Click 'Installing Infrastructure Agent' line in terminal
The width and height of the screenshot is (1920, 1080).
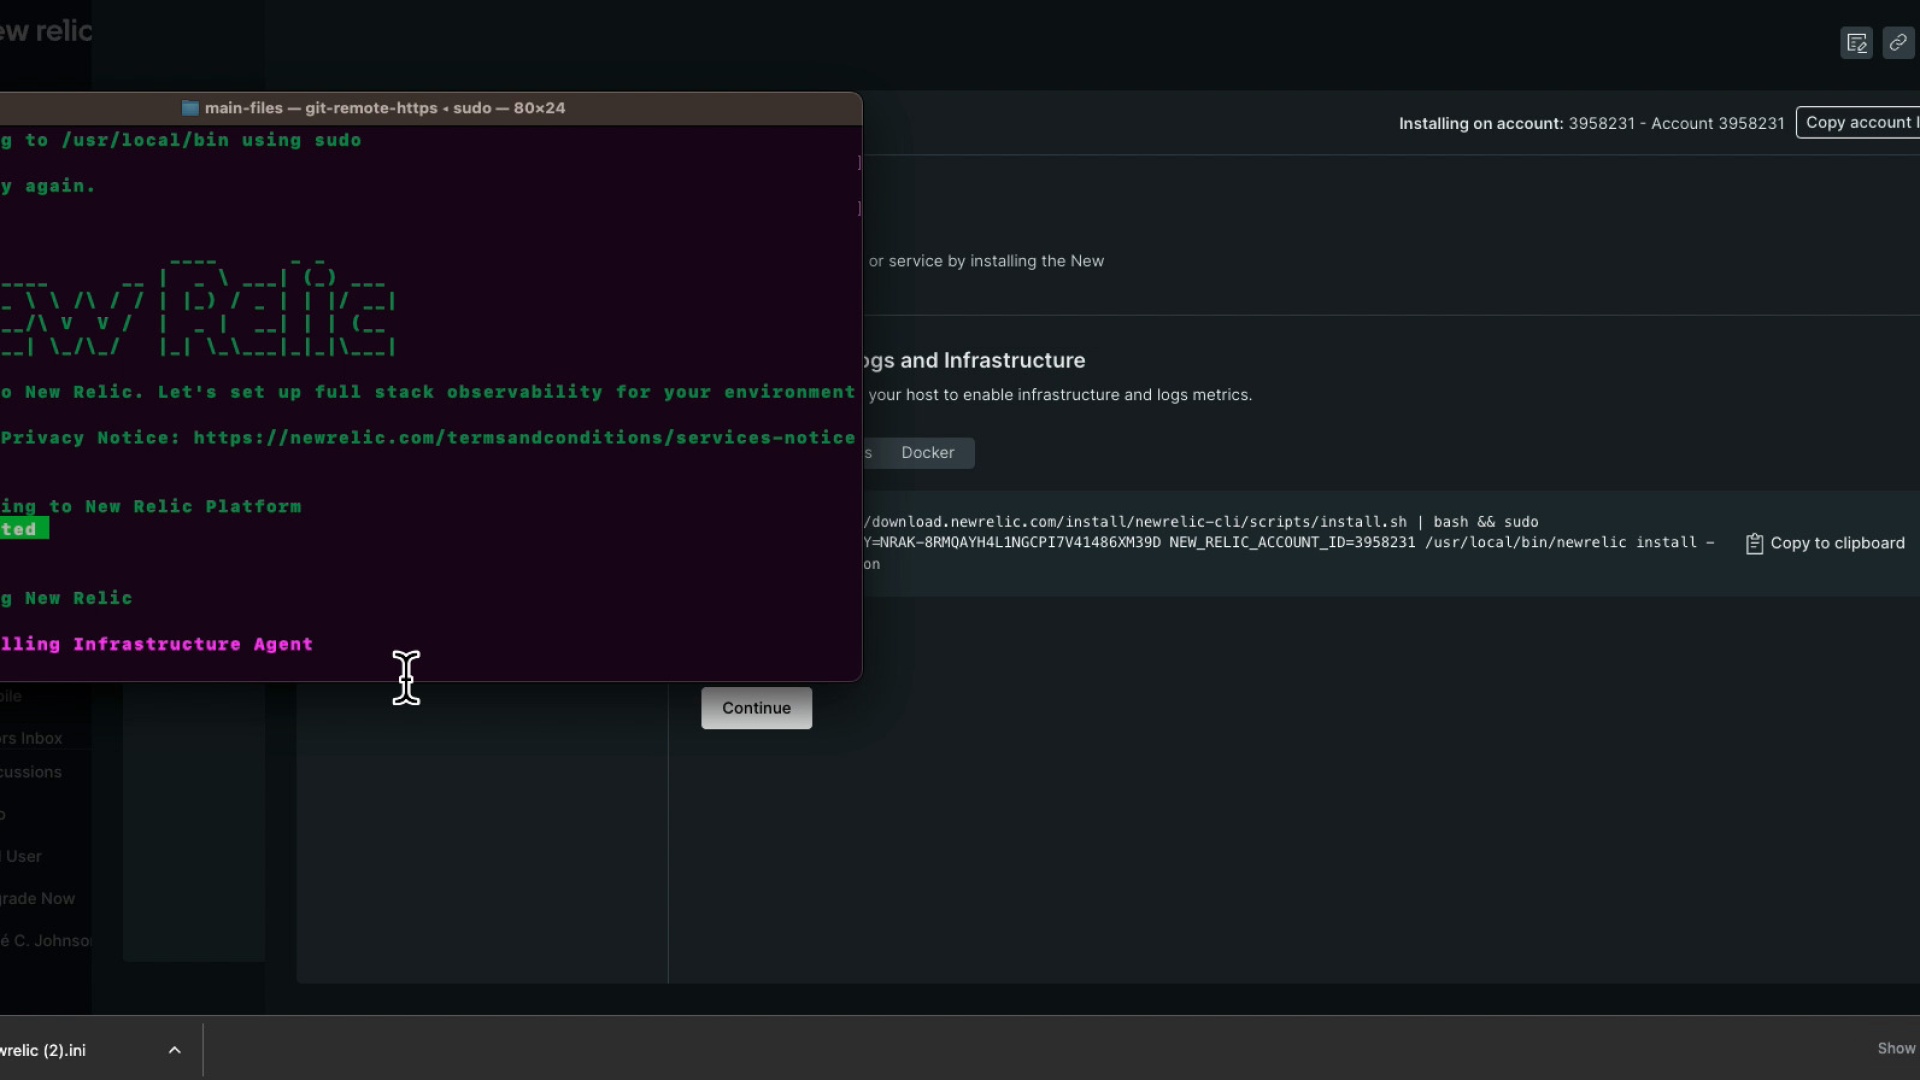(x=156, y=644)
